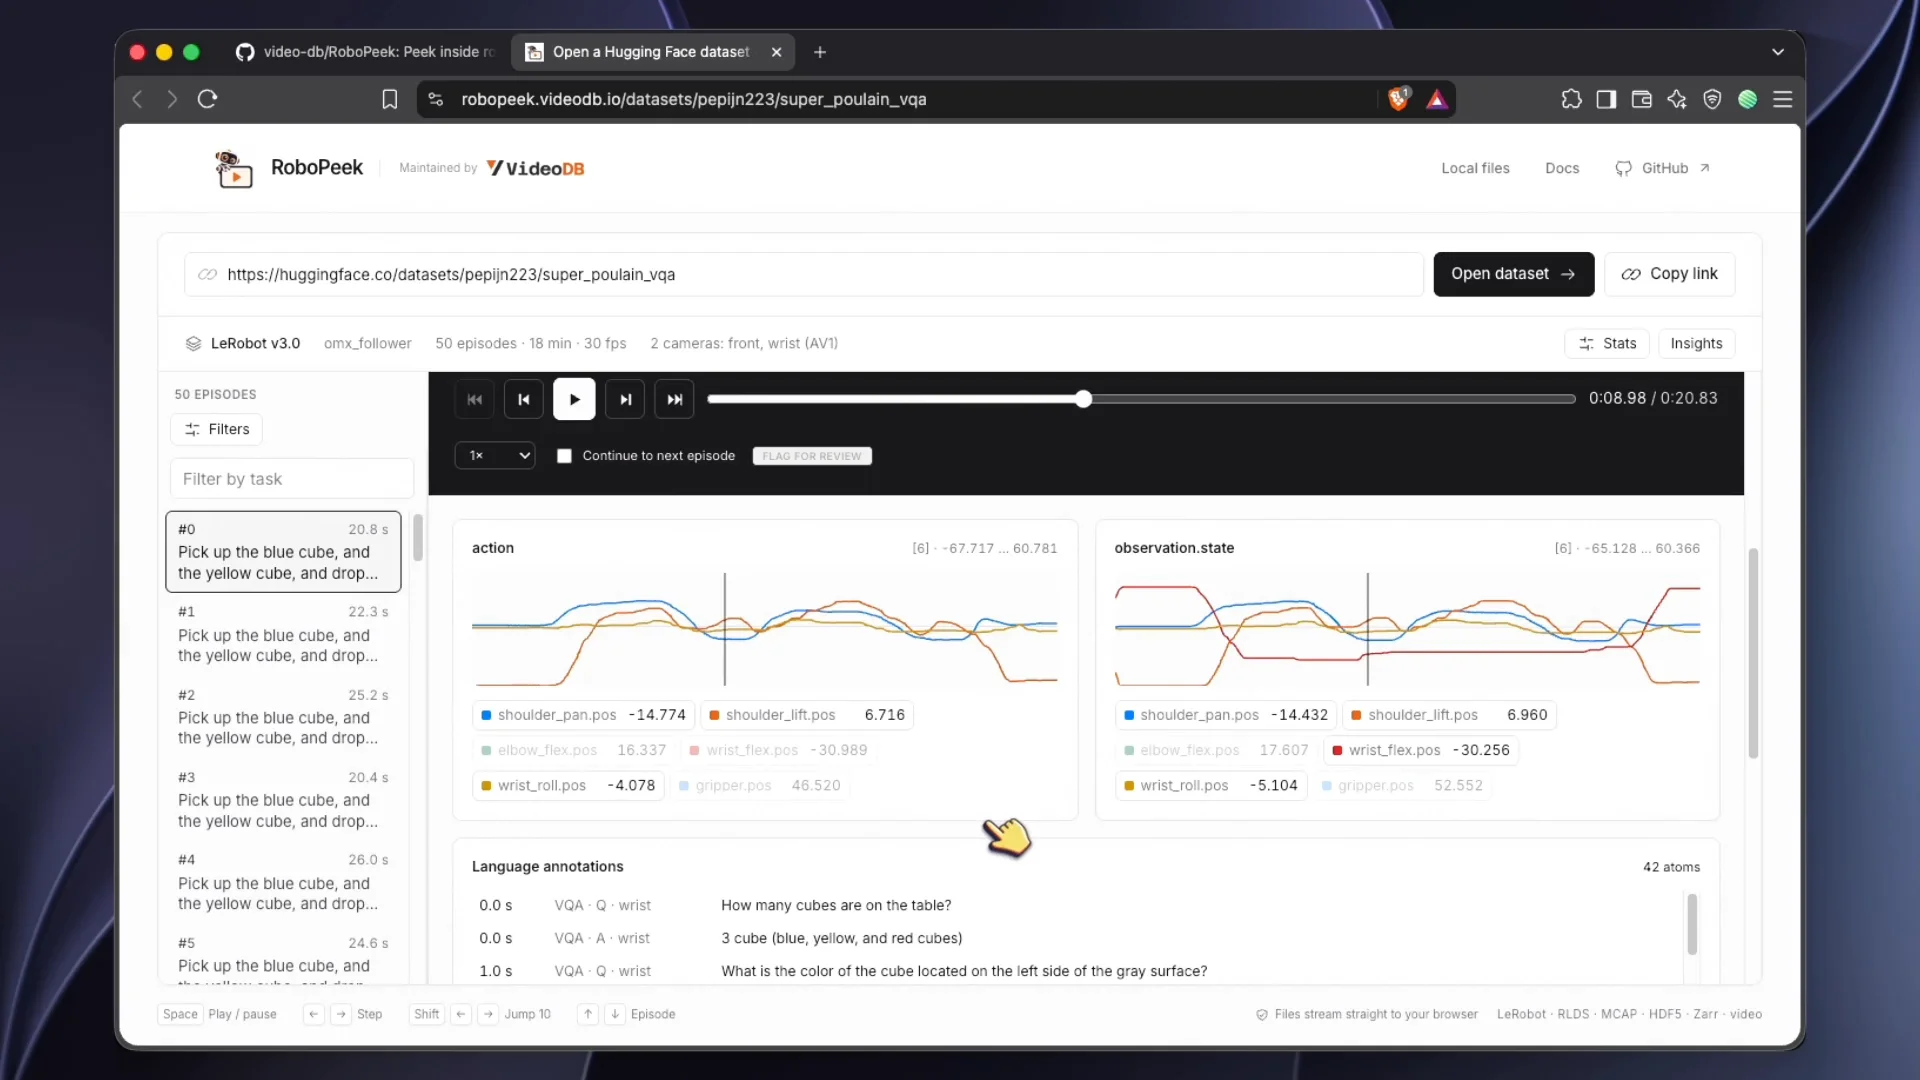The image size is (1920, 1080).
Task: Click the Hugging Face dataset URL field
Action: [x=803, y=274]
